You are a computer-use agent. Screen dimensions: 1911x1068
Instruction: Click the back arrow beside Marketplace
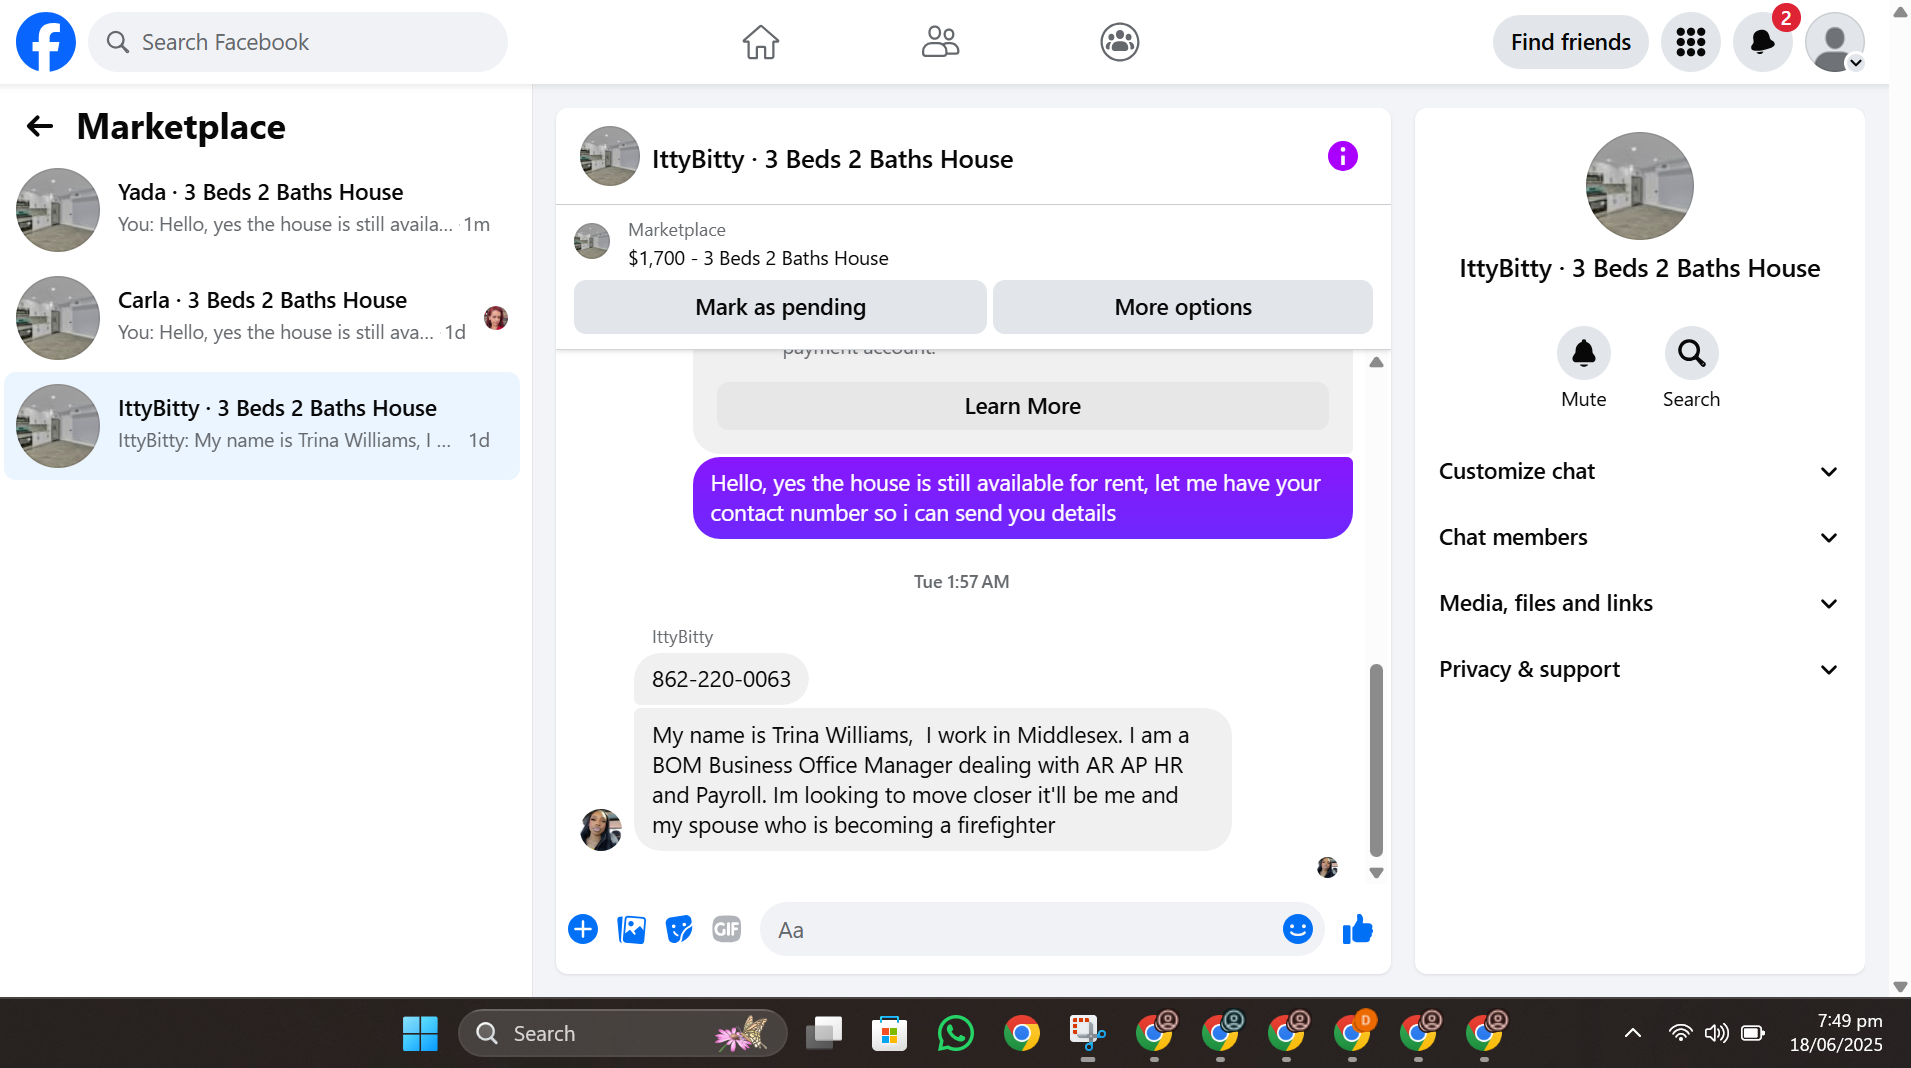pos(40,126)
